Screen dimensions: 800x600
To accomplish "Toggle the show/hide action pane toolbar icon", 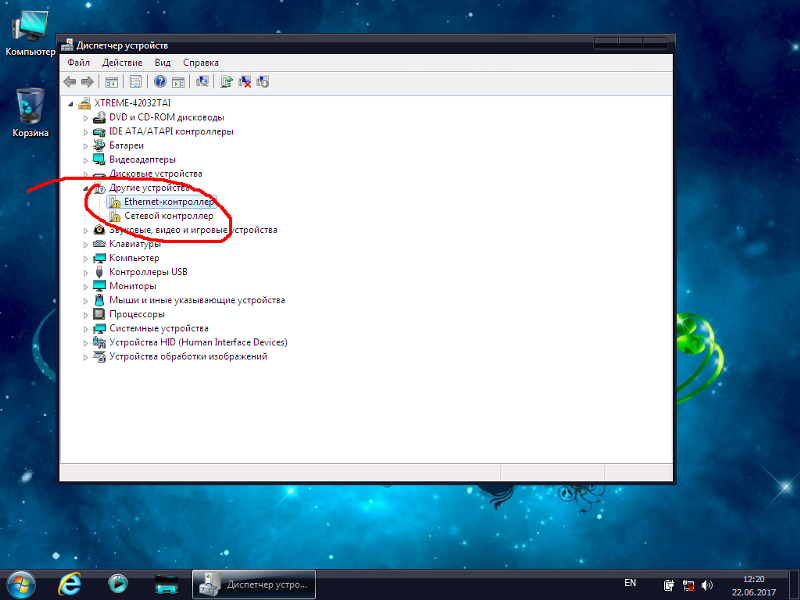I will pos(178,82).
